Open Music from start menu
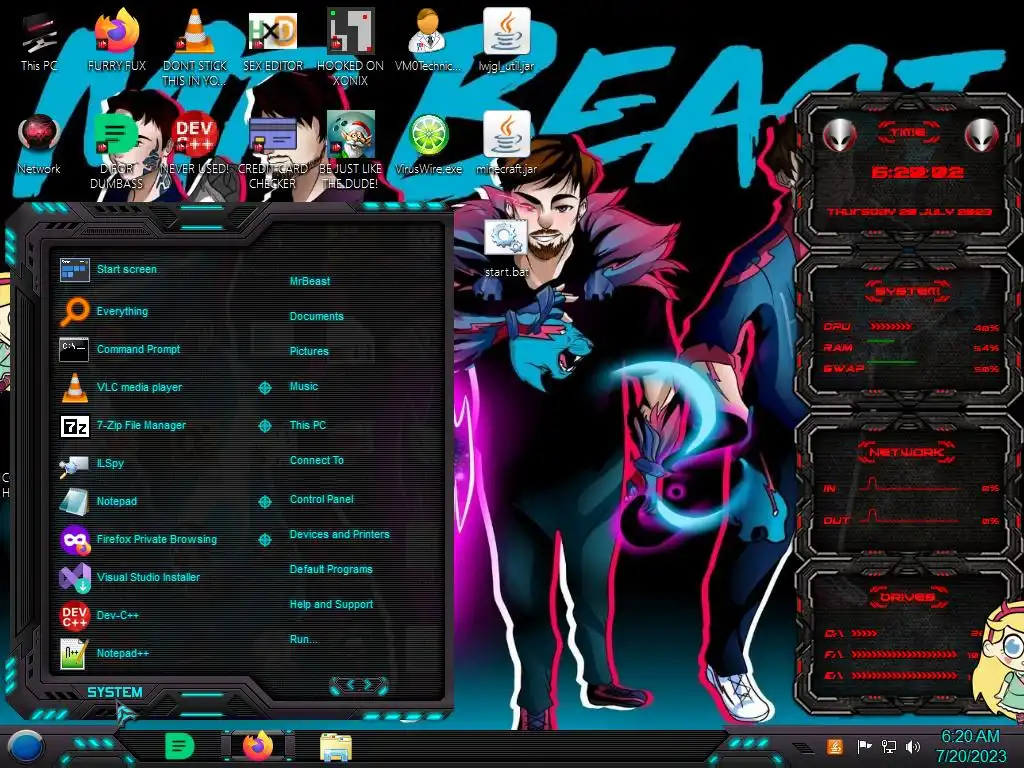This screenshot has width=1024, height=768. 304,387
